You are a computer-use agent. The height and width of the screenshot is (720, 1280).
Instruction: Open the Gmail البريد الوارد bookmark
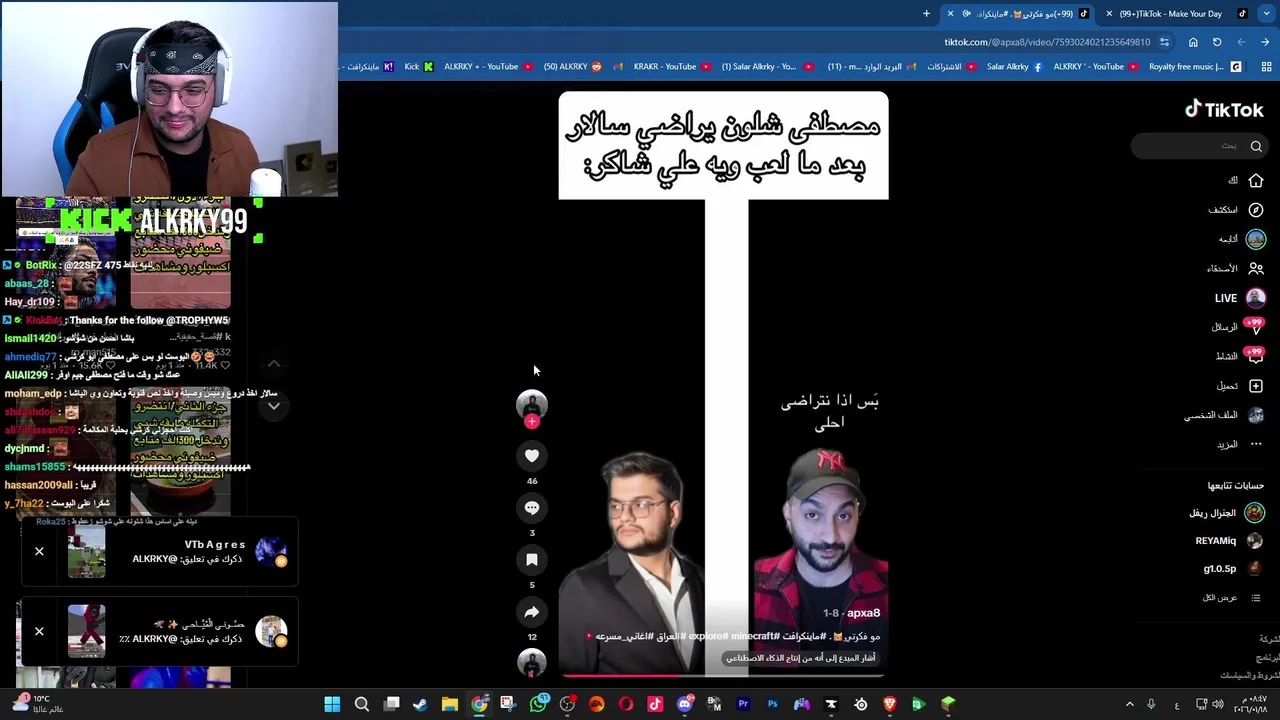pos(872,67)
